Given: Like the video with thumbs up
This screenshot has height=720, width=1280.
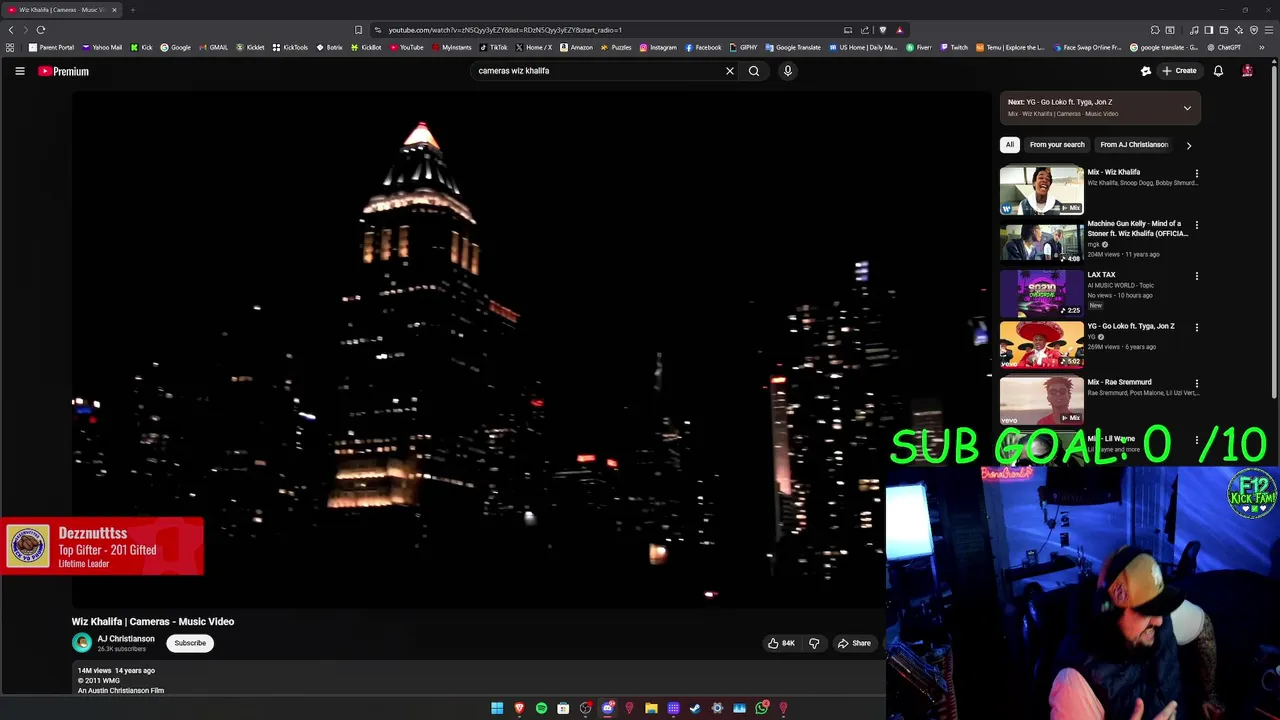Looking at the screenshot, I should click(x=781, y=643).
